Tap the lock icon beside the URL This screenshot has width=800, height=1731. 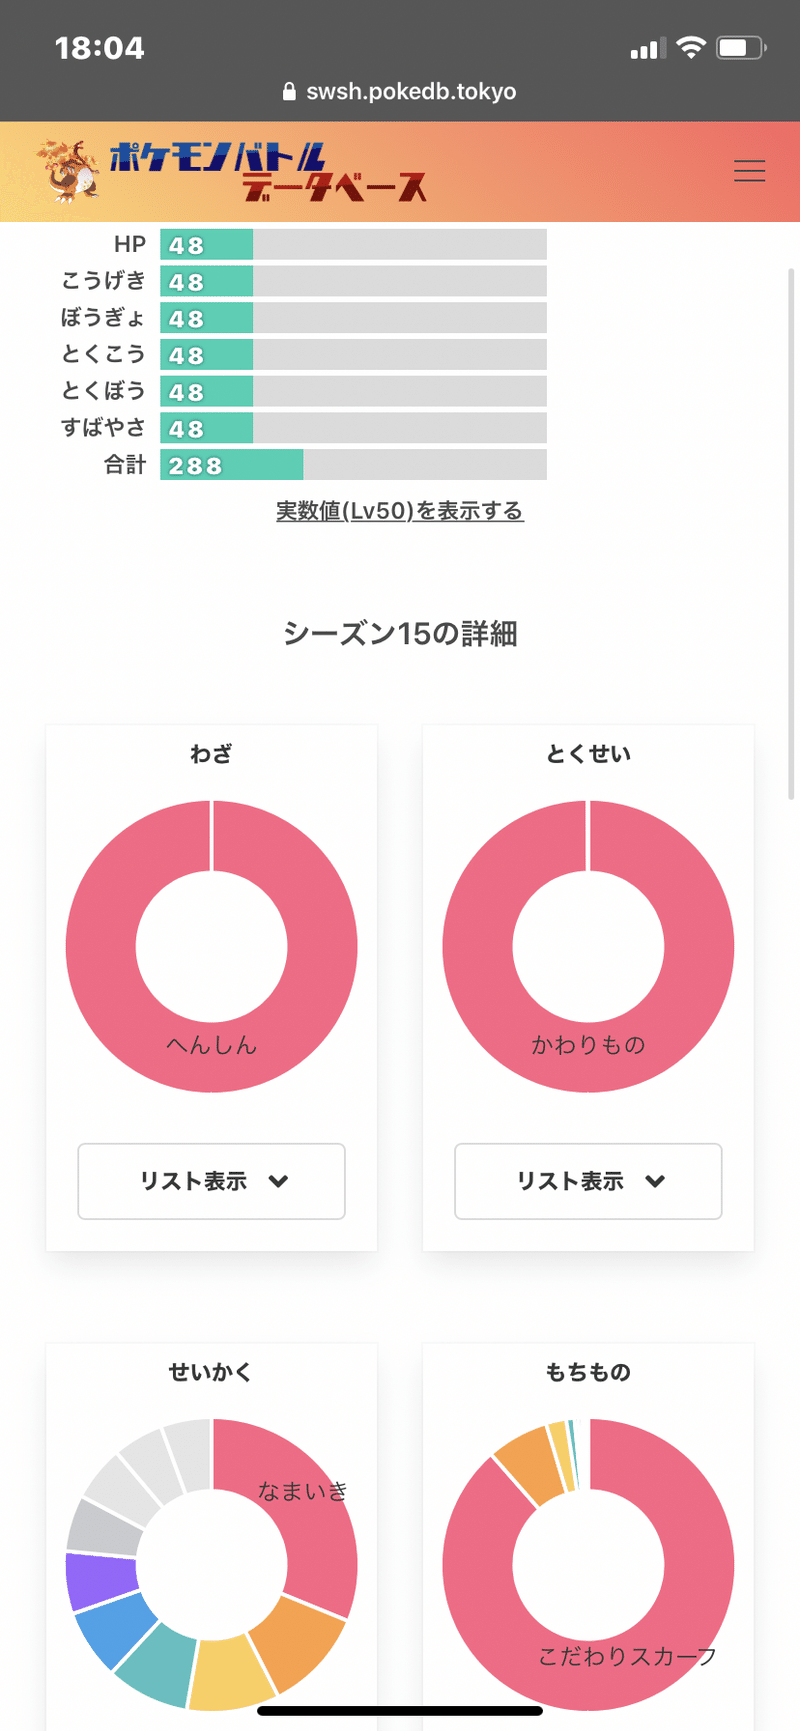[x=289, y=92]
